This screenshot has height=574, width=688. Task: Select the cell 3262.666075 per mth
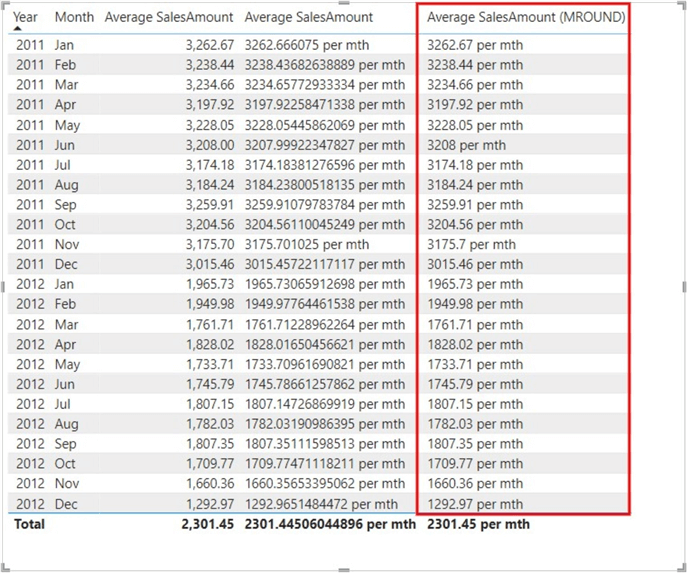pos(307,45)
